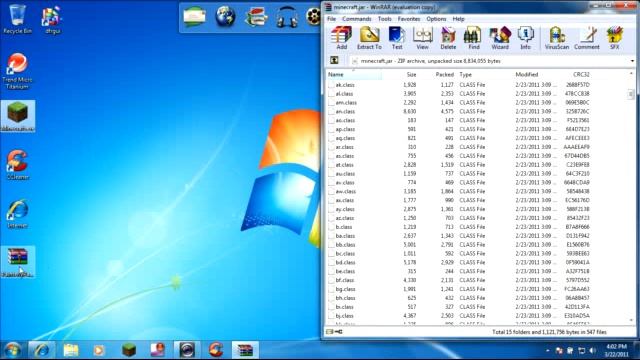Click the up one level folder icon
Viewport: 640px width, 360px height.
pos(334,60)
